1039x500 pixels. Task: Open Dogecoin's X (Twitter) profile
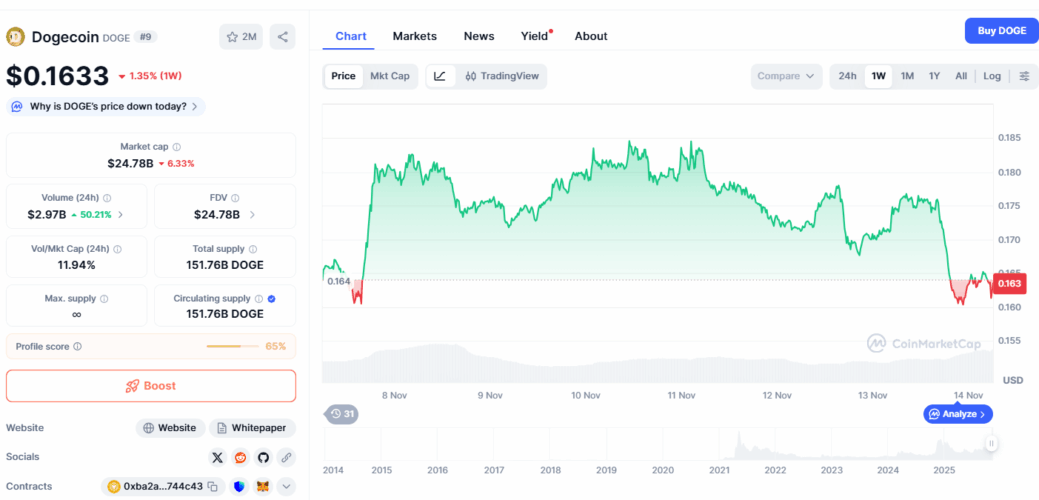(218, 457)
